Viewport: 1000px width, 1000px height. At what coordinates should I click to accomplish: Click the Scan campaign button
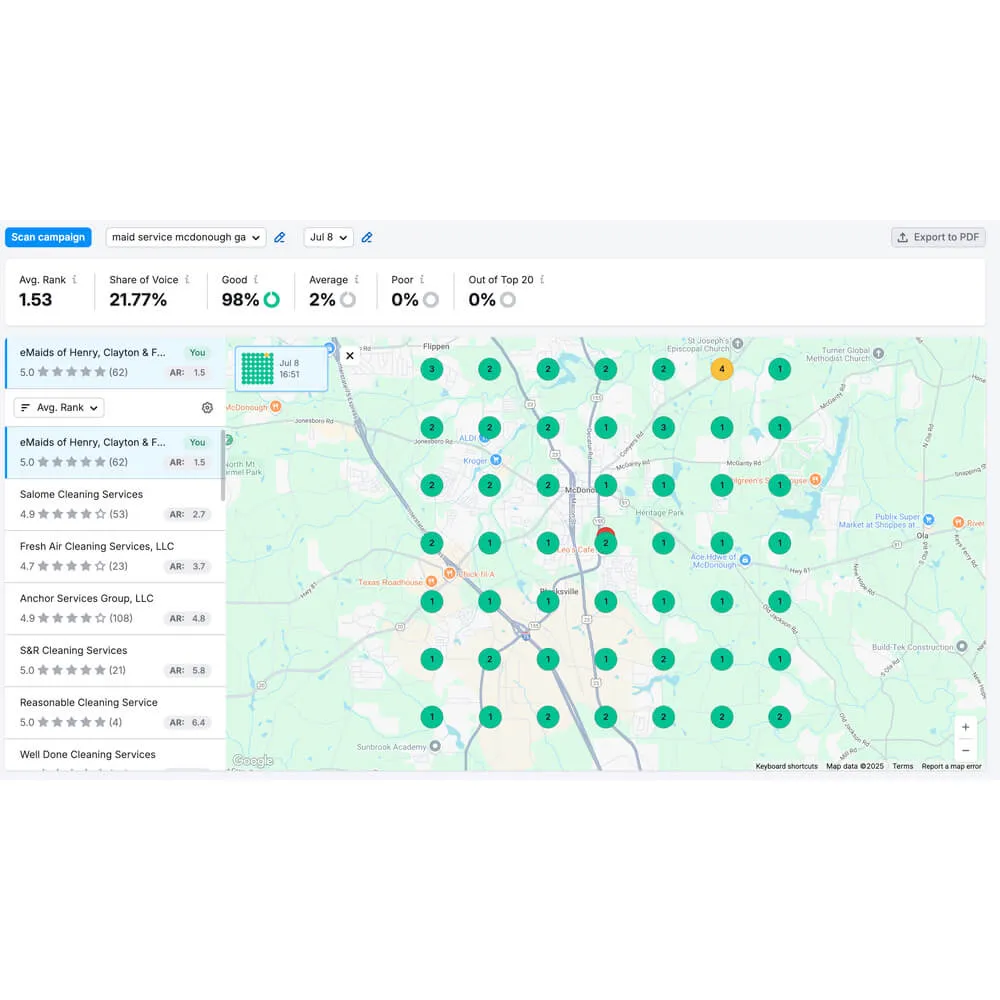[48, 237]
